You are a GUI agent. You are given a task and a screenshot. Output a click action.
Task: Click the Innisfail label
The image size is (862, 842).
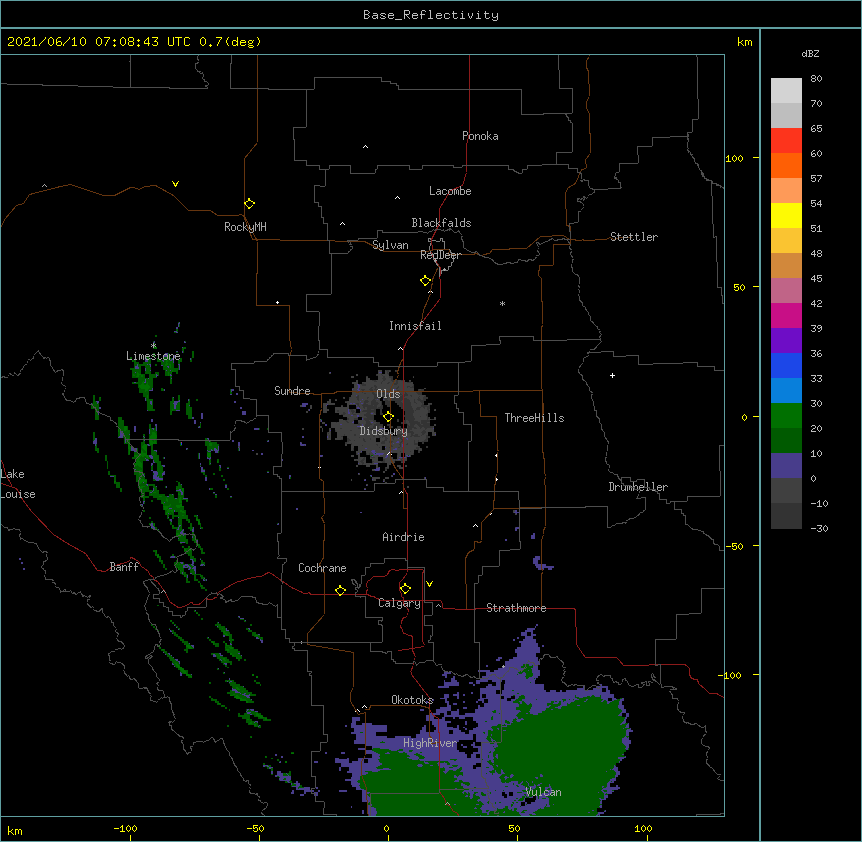click(x=415, y=326)
